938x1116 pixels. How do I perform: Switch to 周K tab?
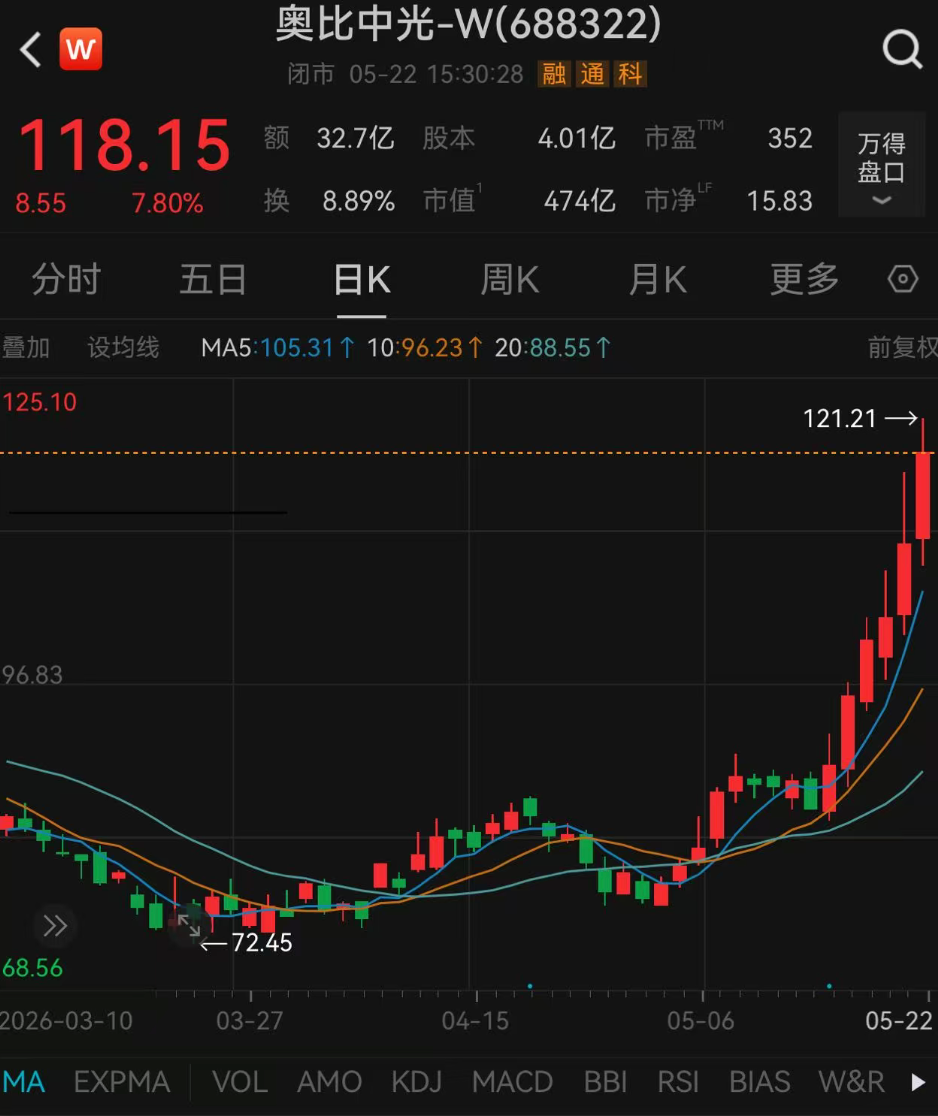click(x=510, y=279)
